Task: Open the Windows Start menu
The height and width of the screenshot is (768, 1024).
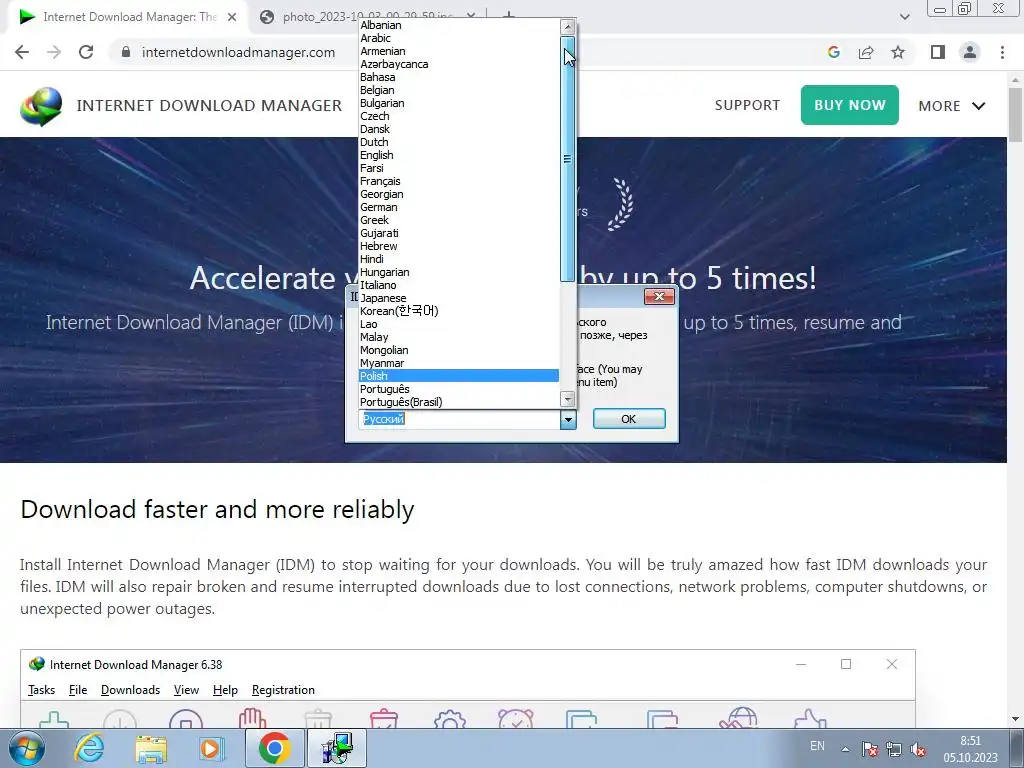Action: (26, 748)
